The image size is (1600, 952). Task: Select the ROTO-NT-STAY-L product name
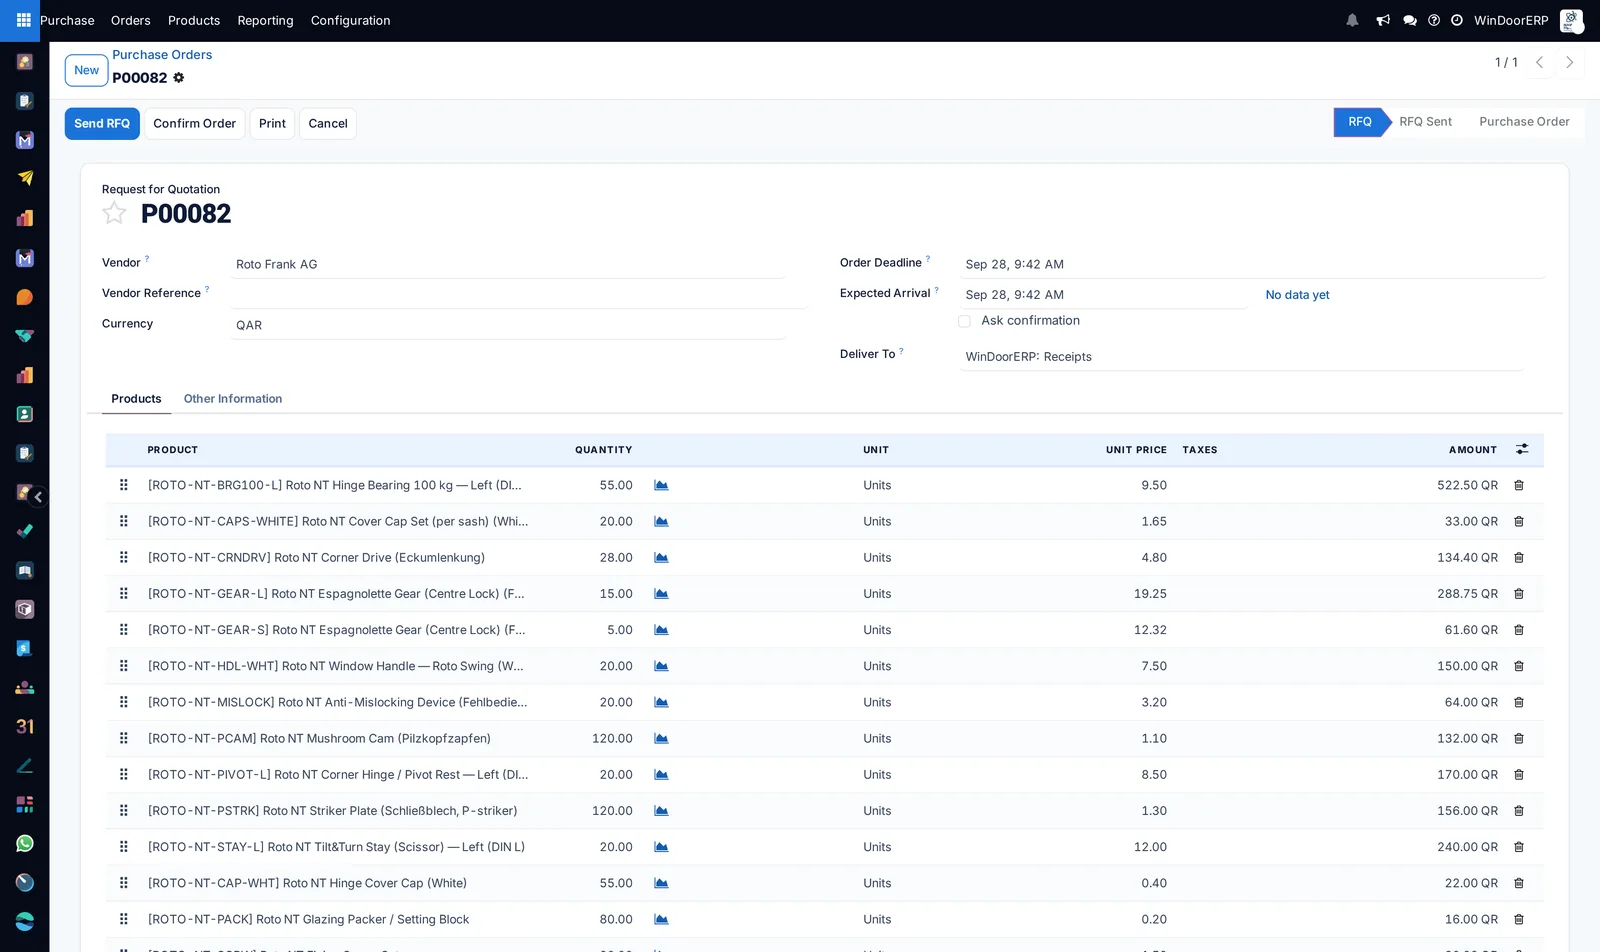click(x=336, y=847)
